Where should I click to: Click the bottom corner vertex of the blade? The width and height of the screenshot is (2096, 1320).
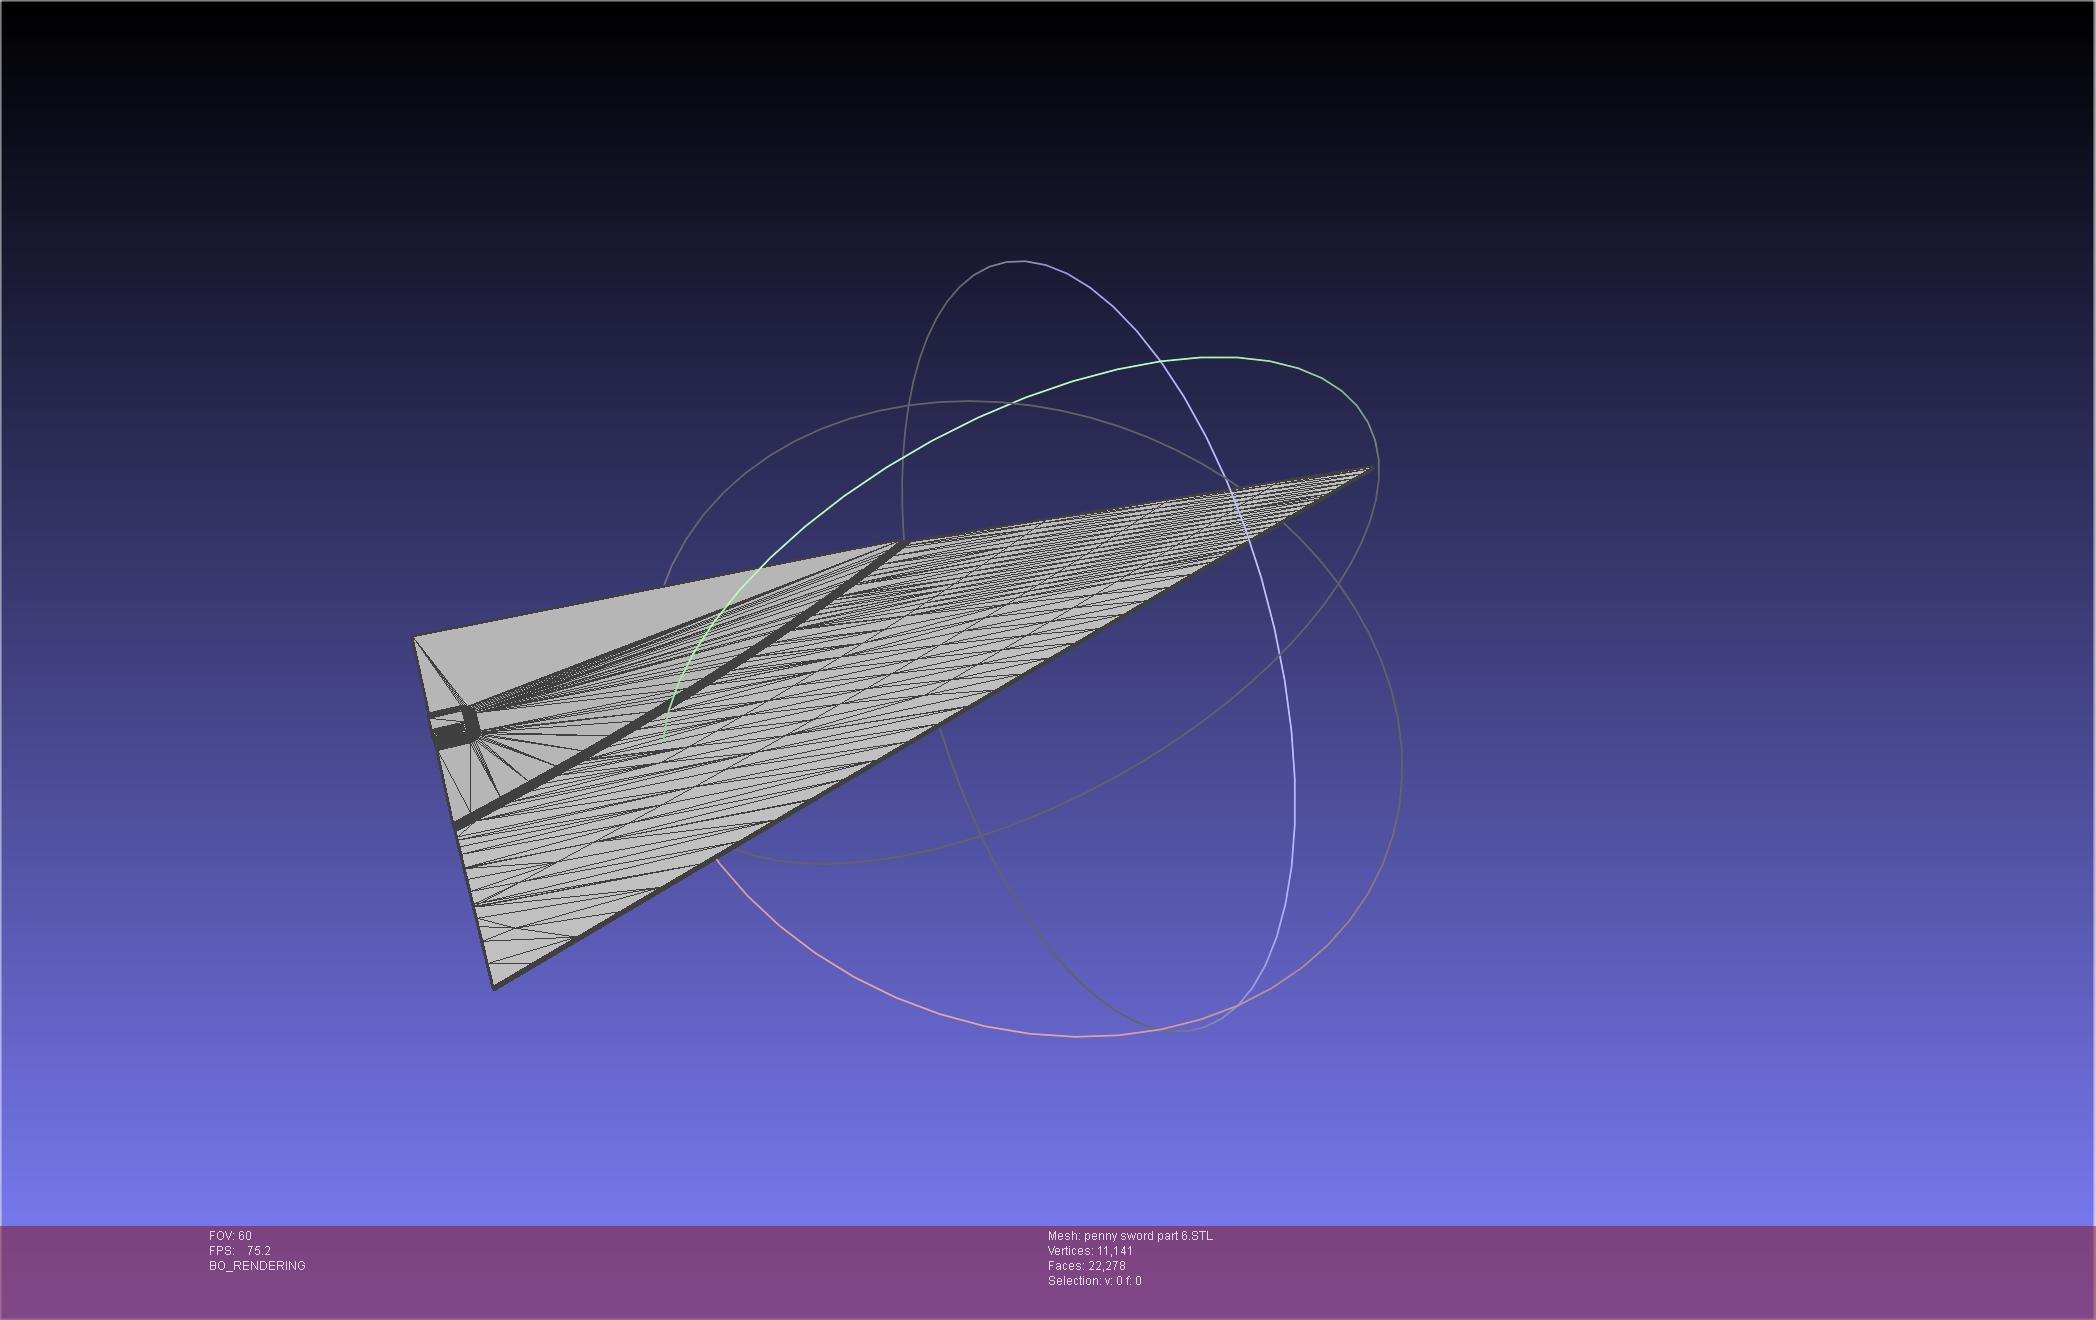[x=494, y=987]
